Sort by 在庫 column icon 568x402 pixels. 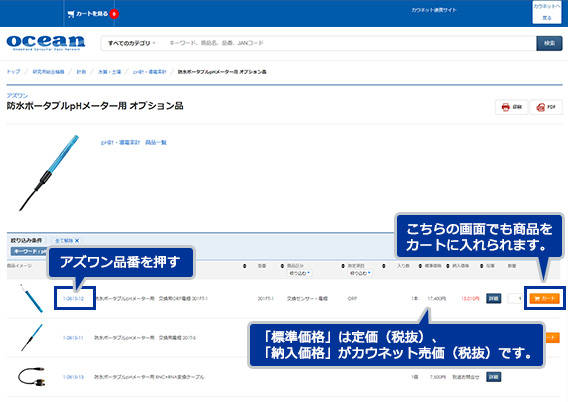482,266
